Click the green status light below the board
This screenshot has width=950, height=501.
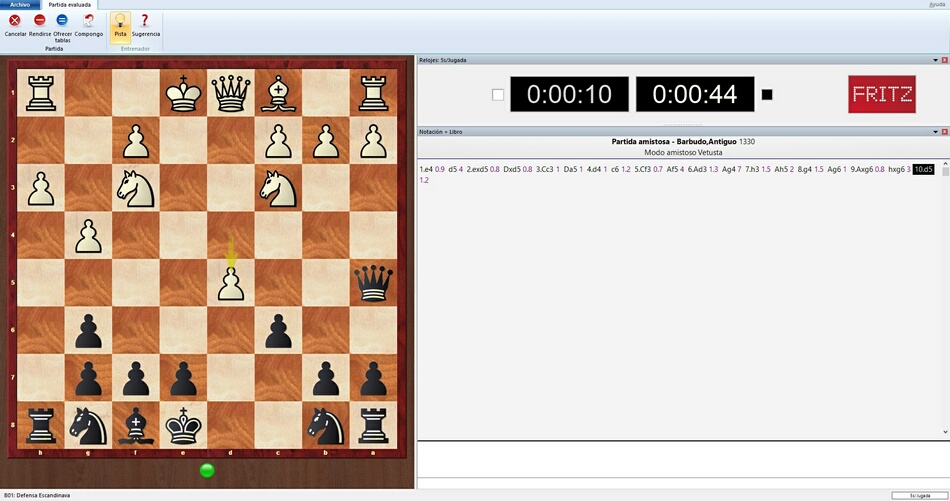point(207,470)
